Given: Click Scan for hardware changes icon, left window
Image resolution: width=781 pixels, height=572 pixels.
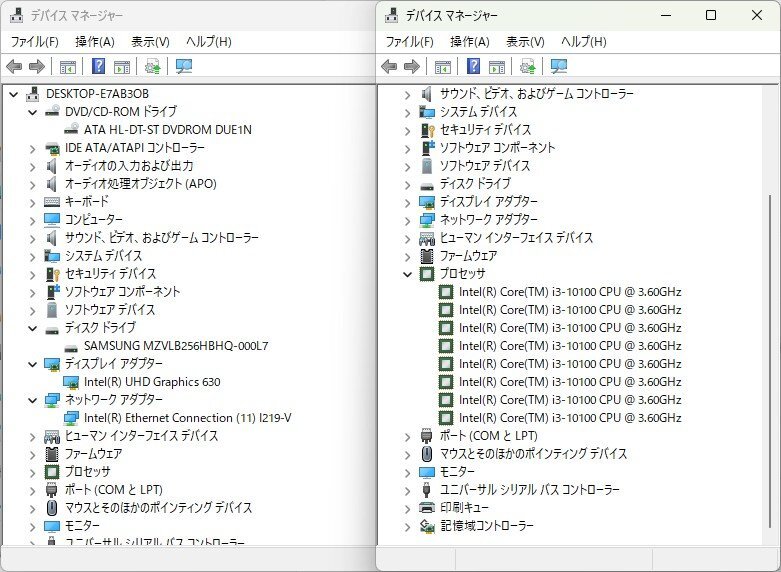Looking at the screenshot, I should pyautogui.click(x=184, y=66).
